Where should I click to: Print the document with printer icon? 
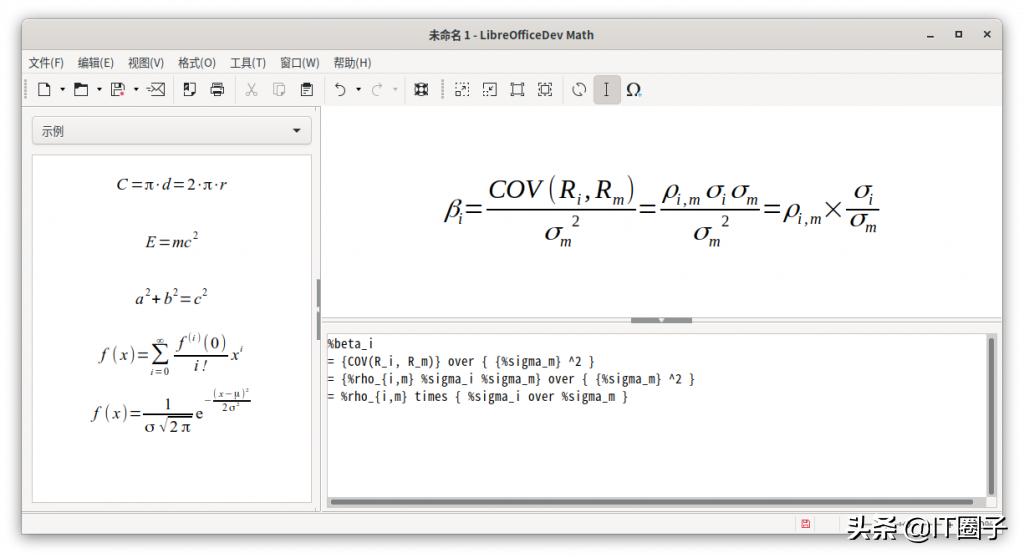[217, 90]
